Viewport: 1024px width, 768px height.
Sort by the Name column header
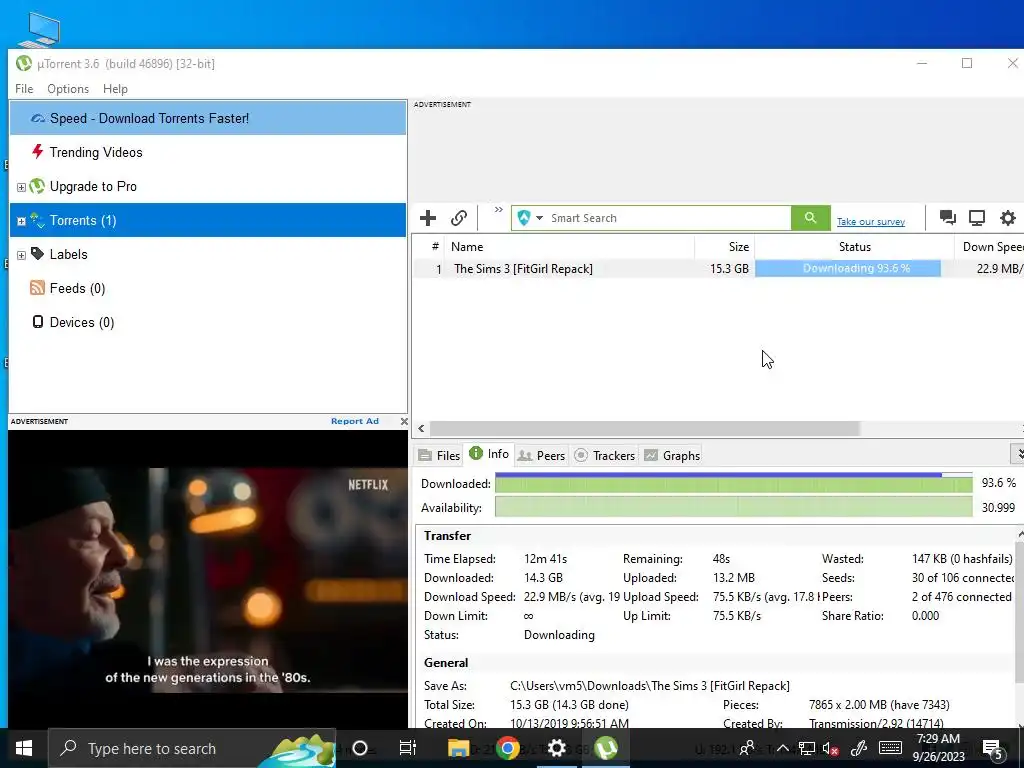pyautogui.click(x=569, y=247)
